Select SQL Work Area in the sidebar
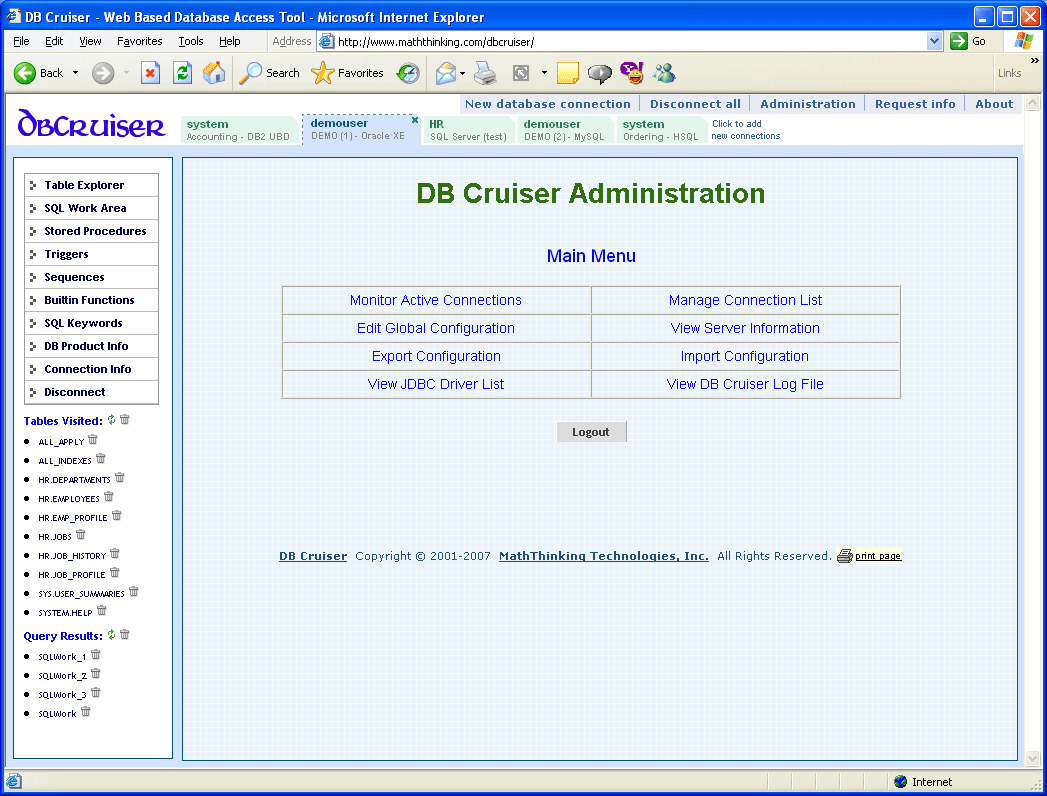Screen dimensions: 1047x796 (85, 208)
